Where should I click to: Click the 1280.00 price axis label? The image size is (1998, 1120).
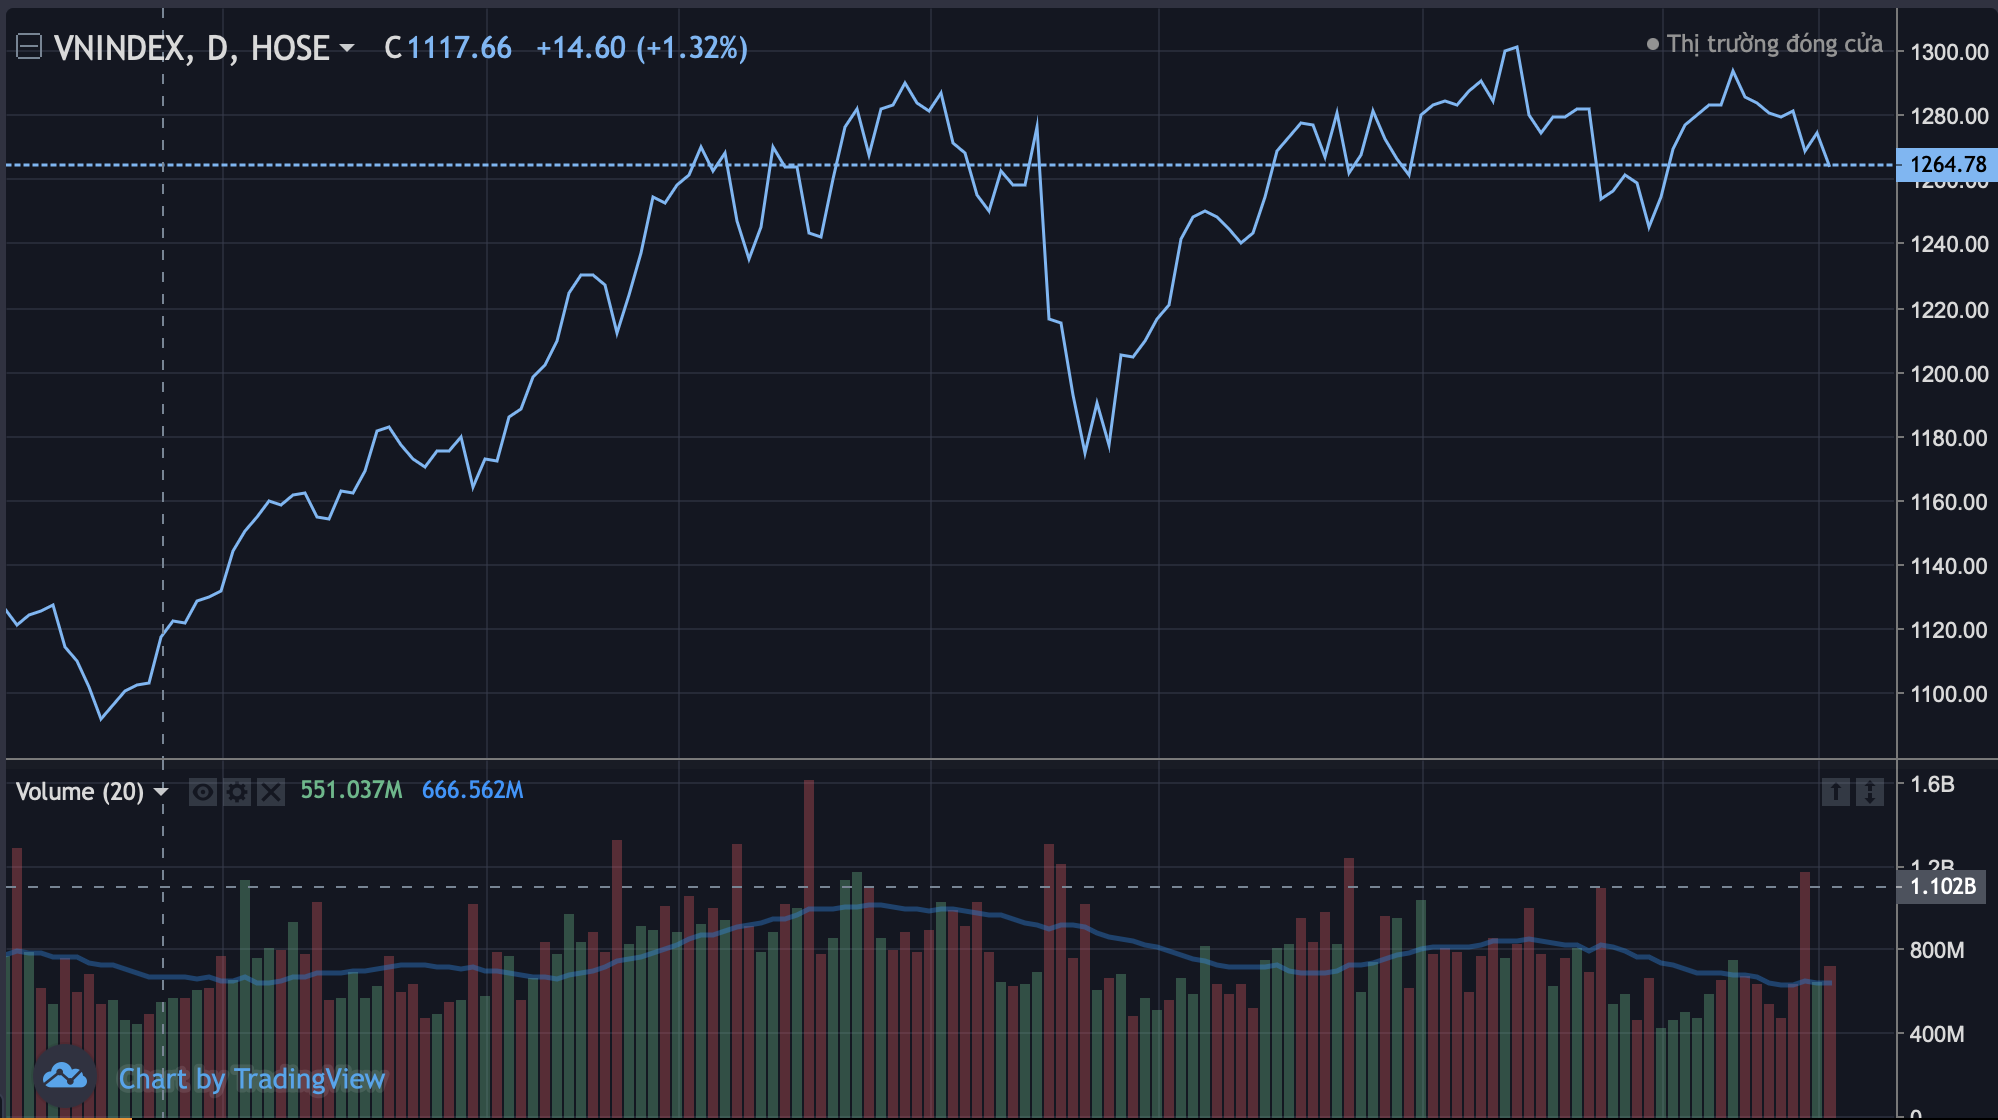click(1949, 116)
